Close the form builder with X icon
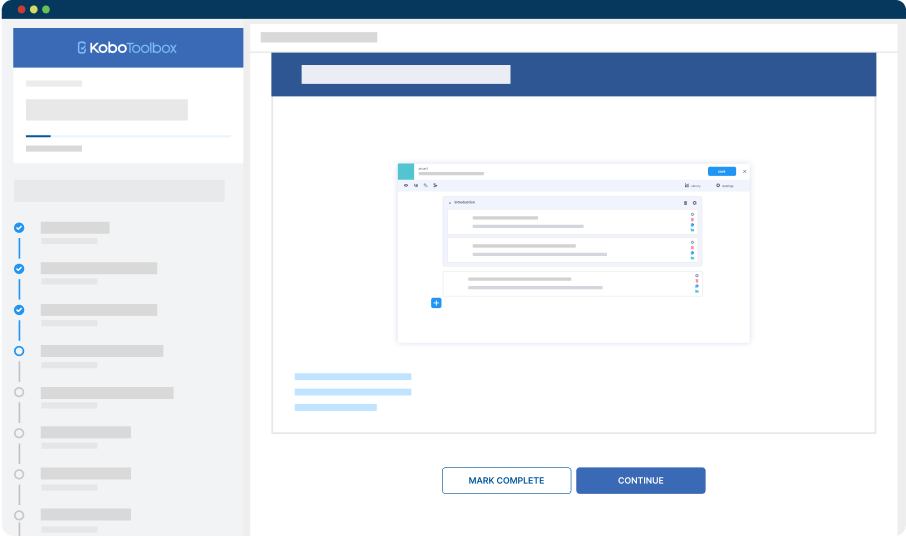The width and height of the screenshot is (906, 538). [744, 171]
